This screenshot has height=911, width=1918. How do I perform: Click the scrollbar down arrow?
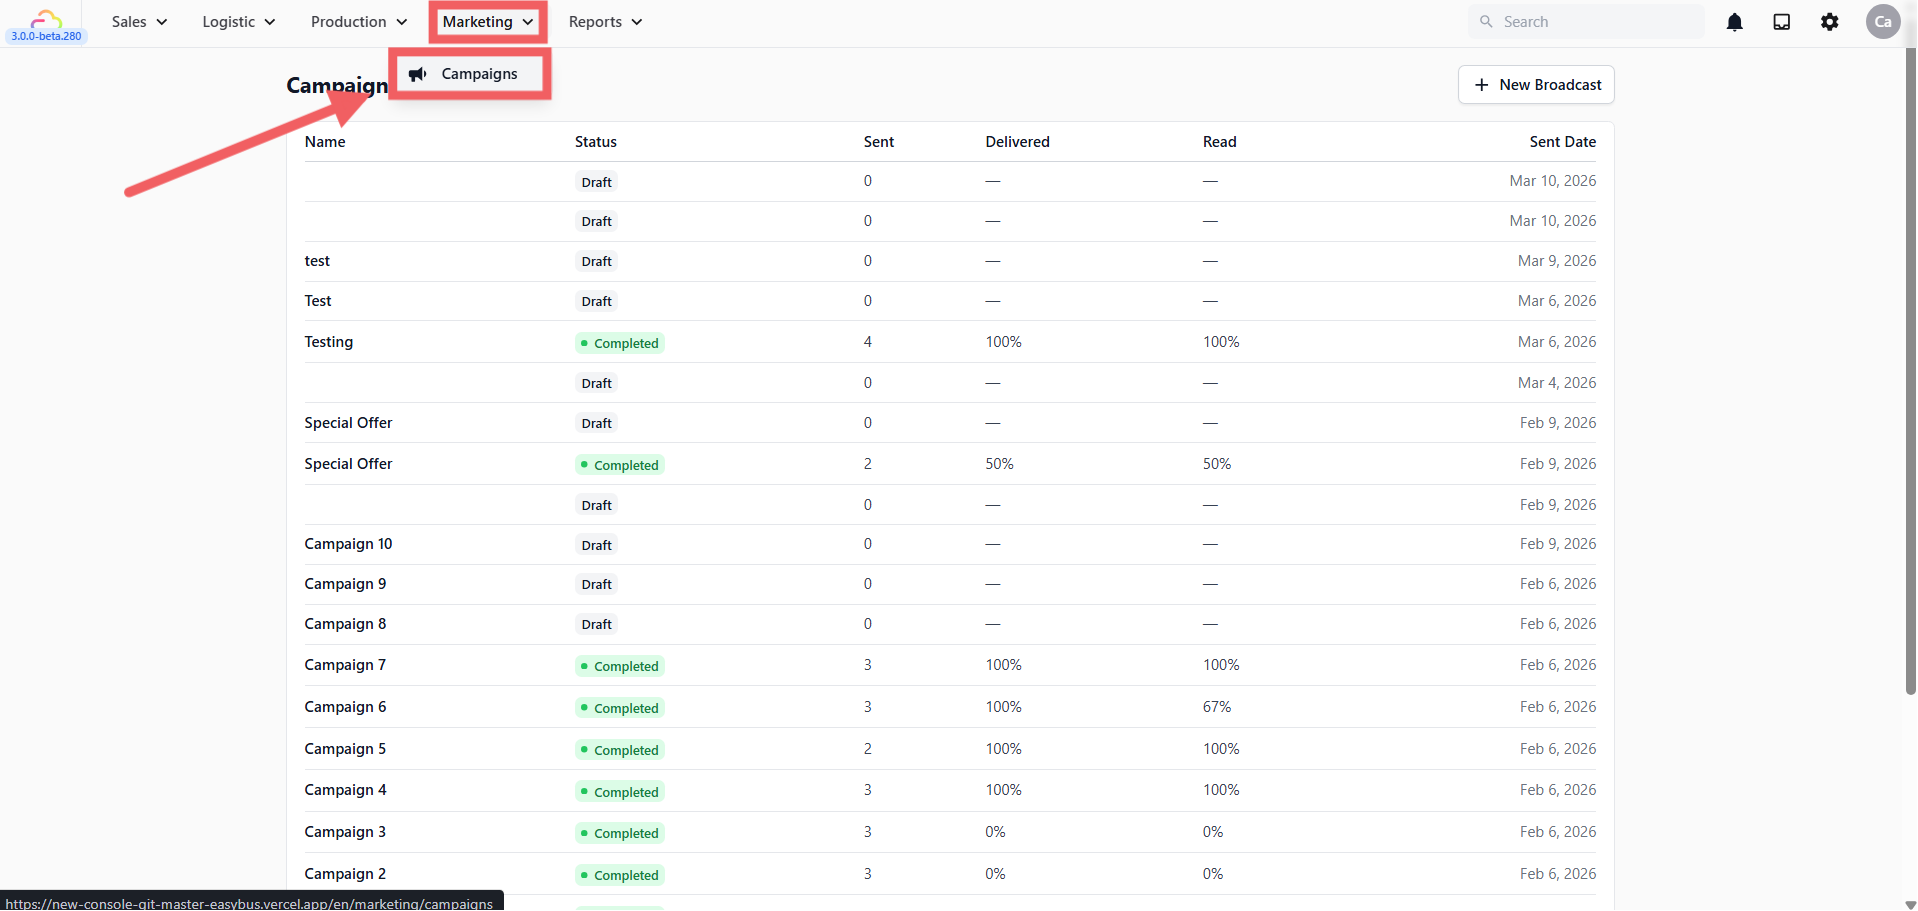pos(1911,904)
